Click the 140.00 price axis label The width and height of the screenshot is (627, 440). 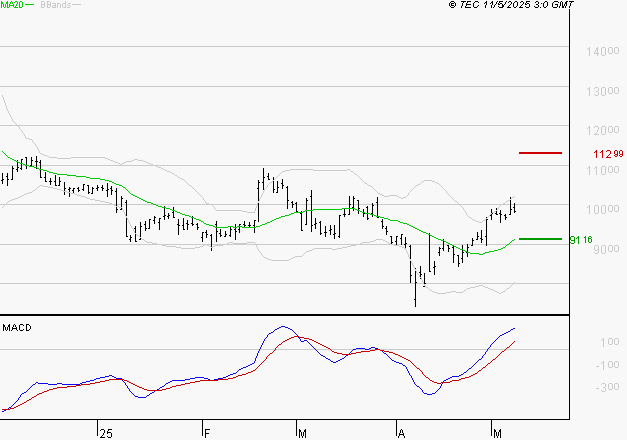click(x=603, y=52)
